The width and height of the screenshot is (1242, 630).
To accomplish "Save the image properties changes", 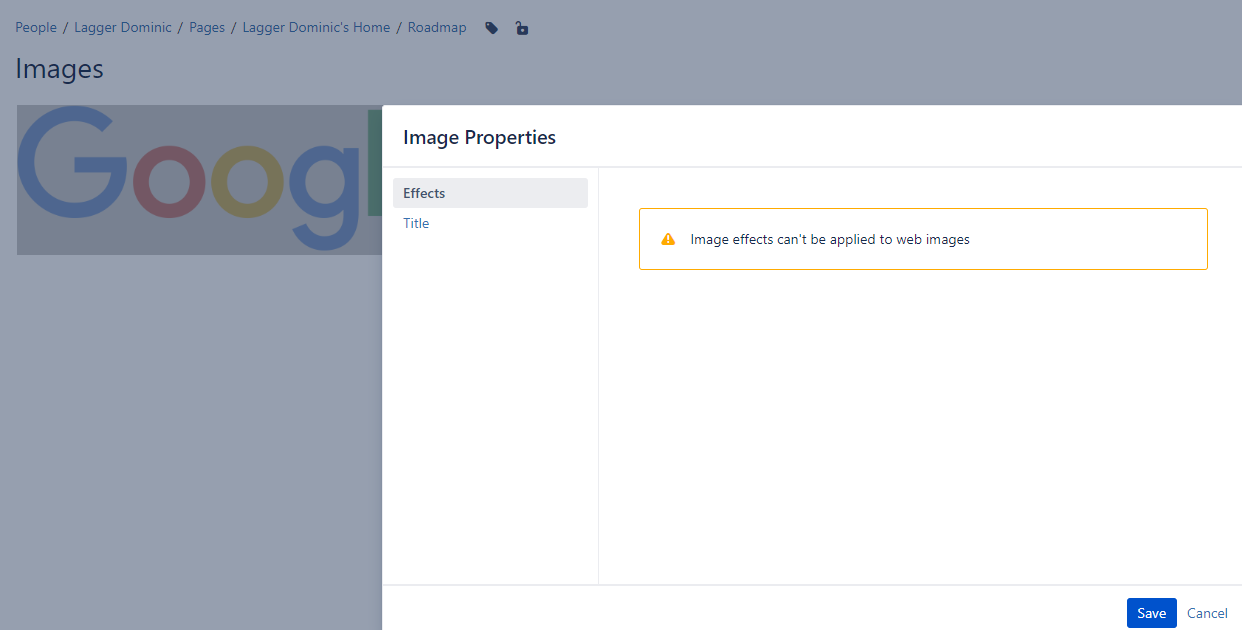I will click(x=1151, y=612).
